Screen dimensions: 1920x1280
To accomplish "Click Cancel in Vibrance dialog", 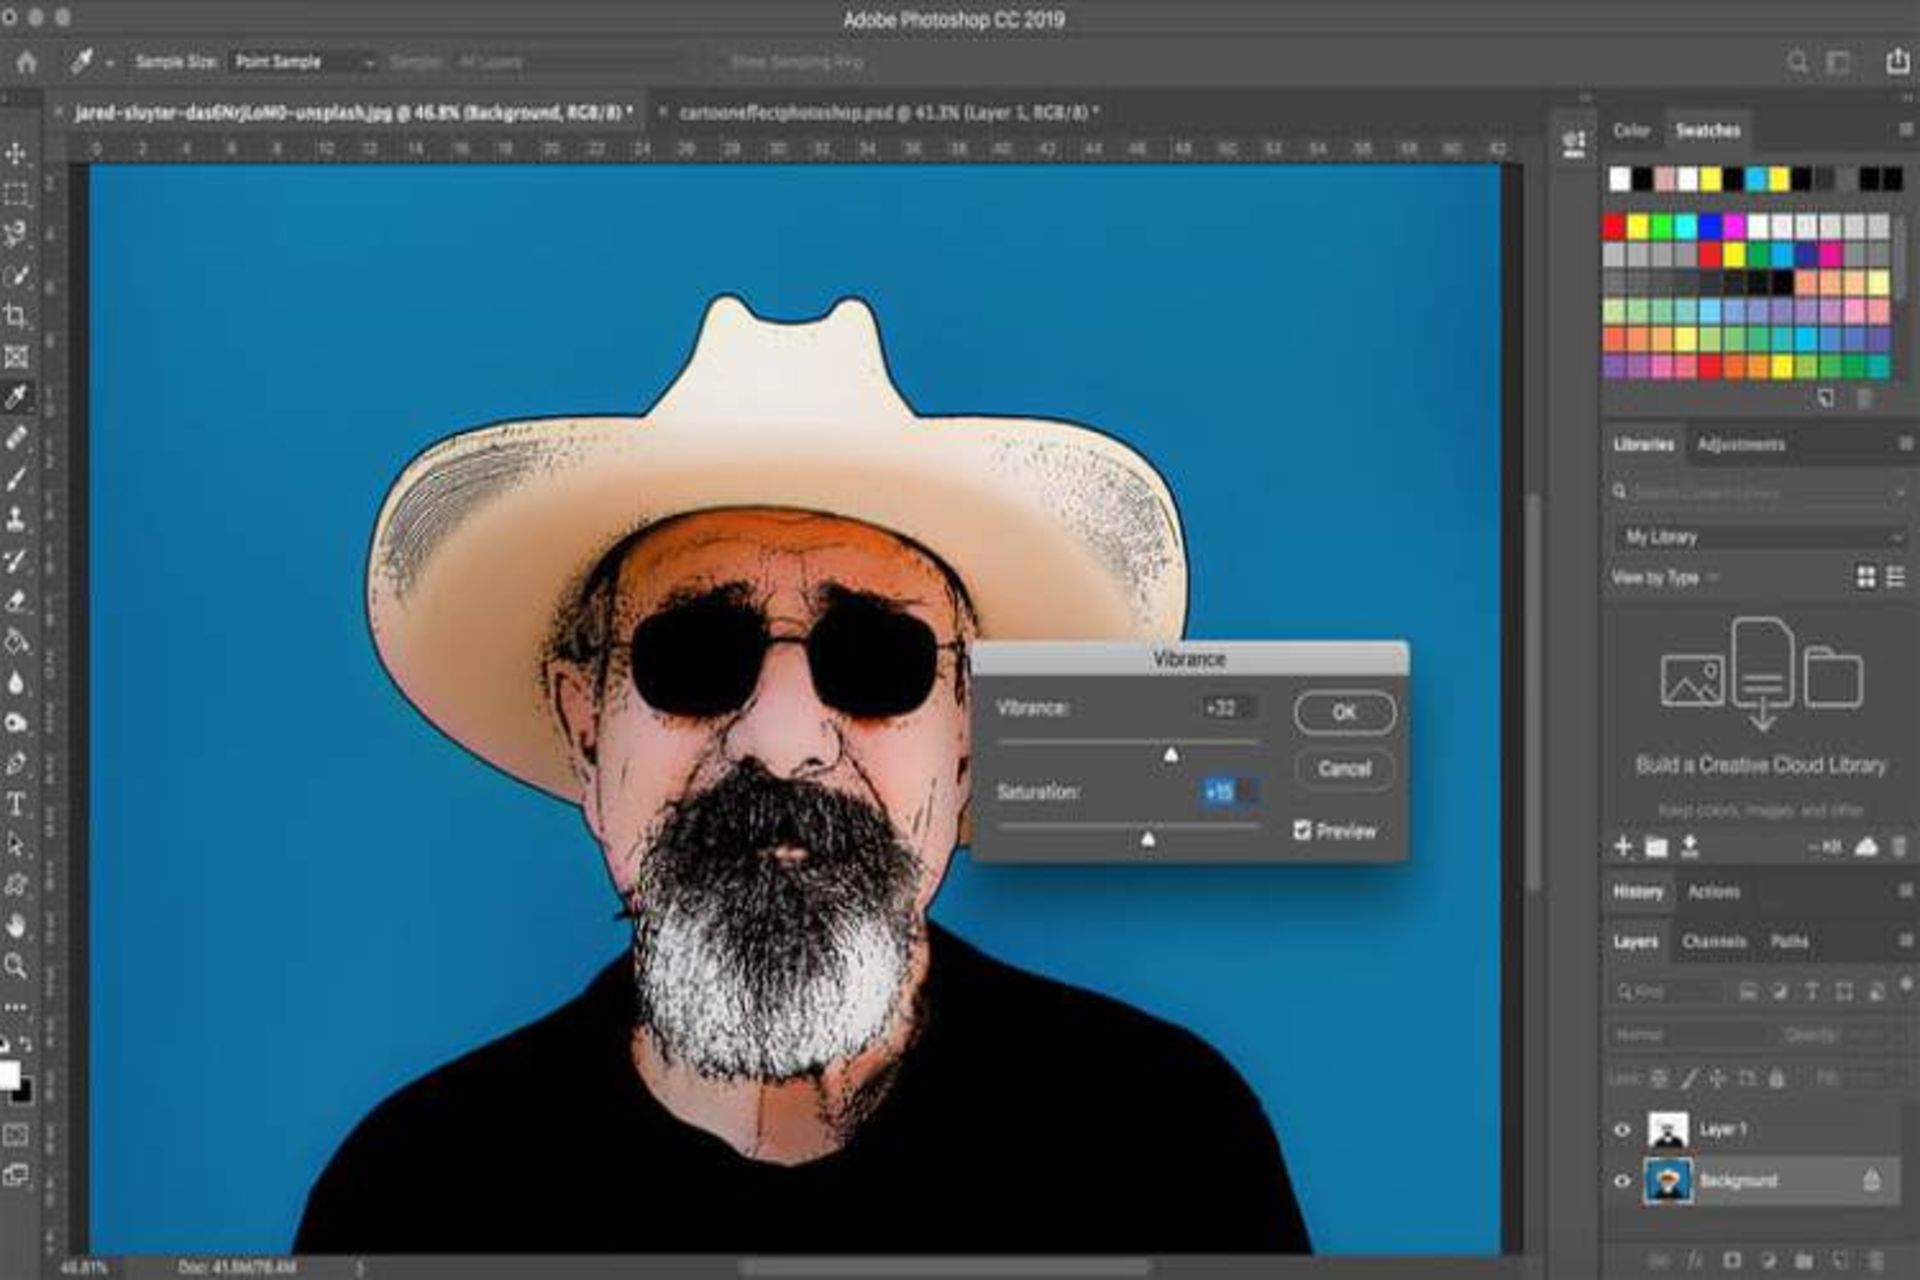I will 1344,768.
